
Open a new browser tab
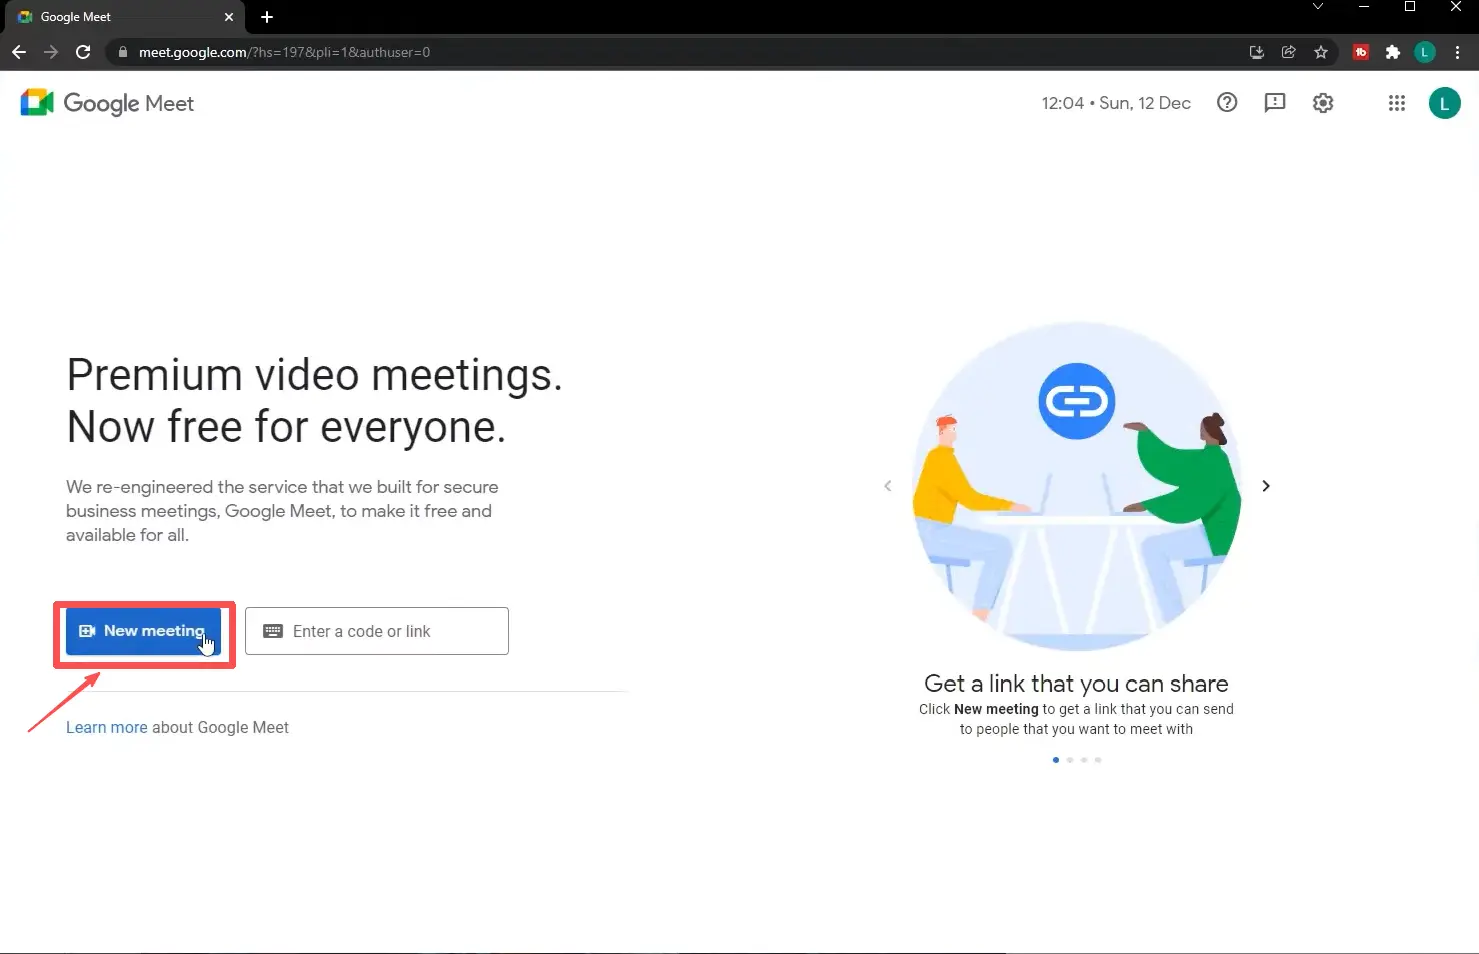point(266,17)
